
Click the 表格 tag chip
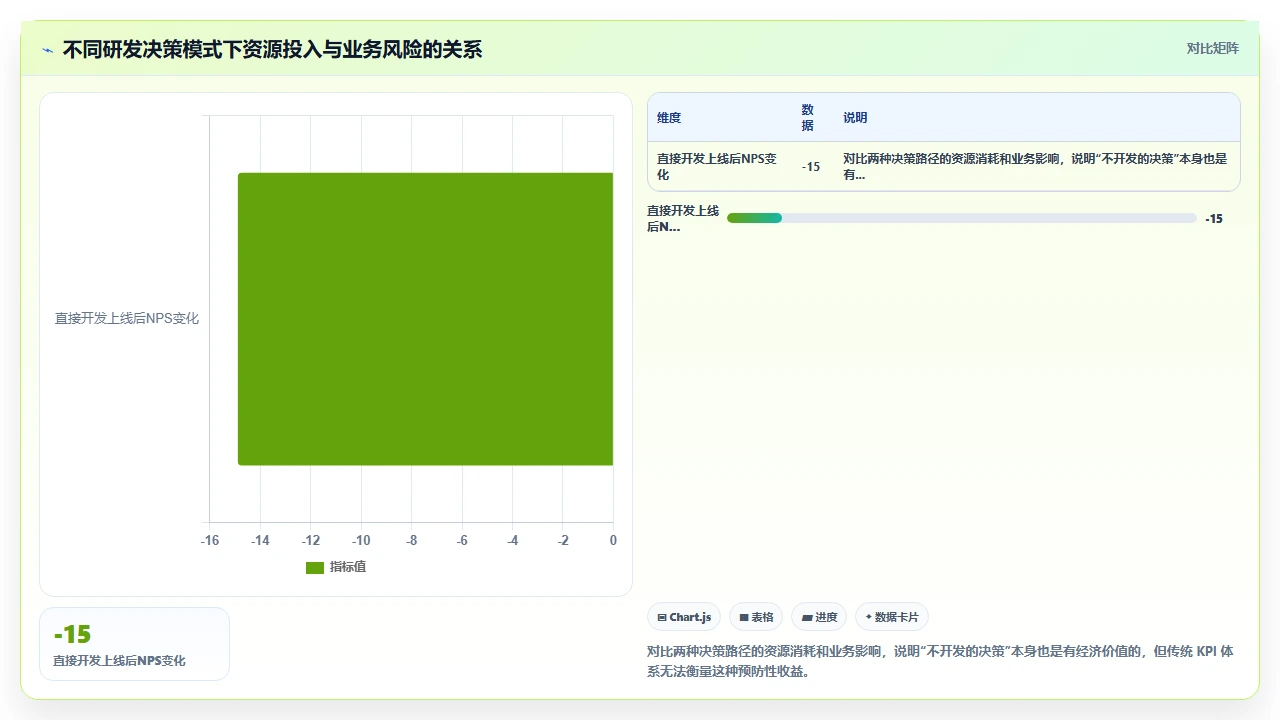click(x=756, y=617)
